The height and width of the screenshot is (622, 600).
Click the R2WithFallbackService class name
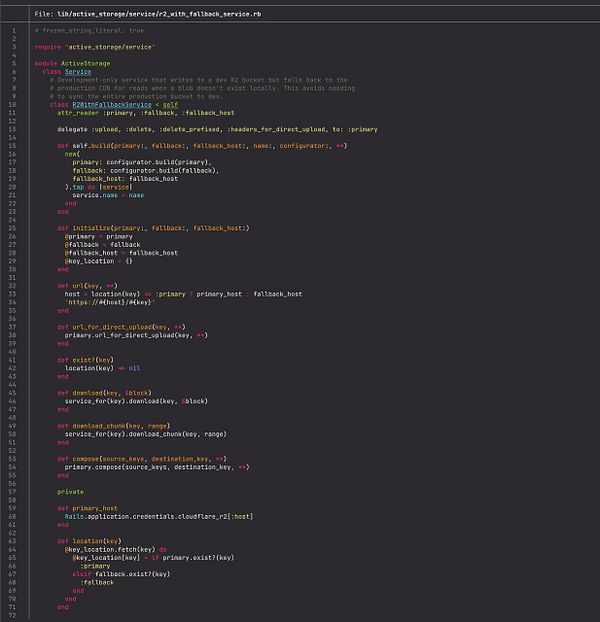click(112, 105)
